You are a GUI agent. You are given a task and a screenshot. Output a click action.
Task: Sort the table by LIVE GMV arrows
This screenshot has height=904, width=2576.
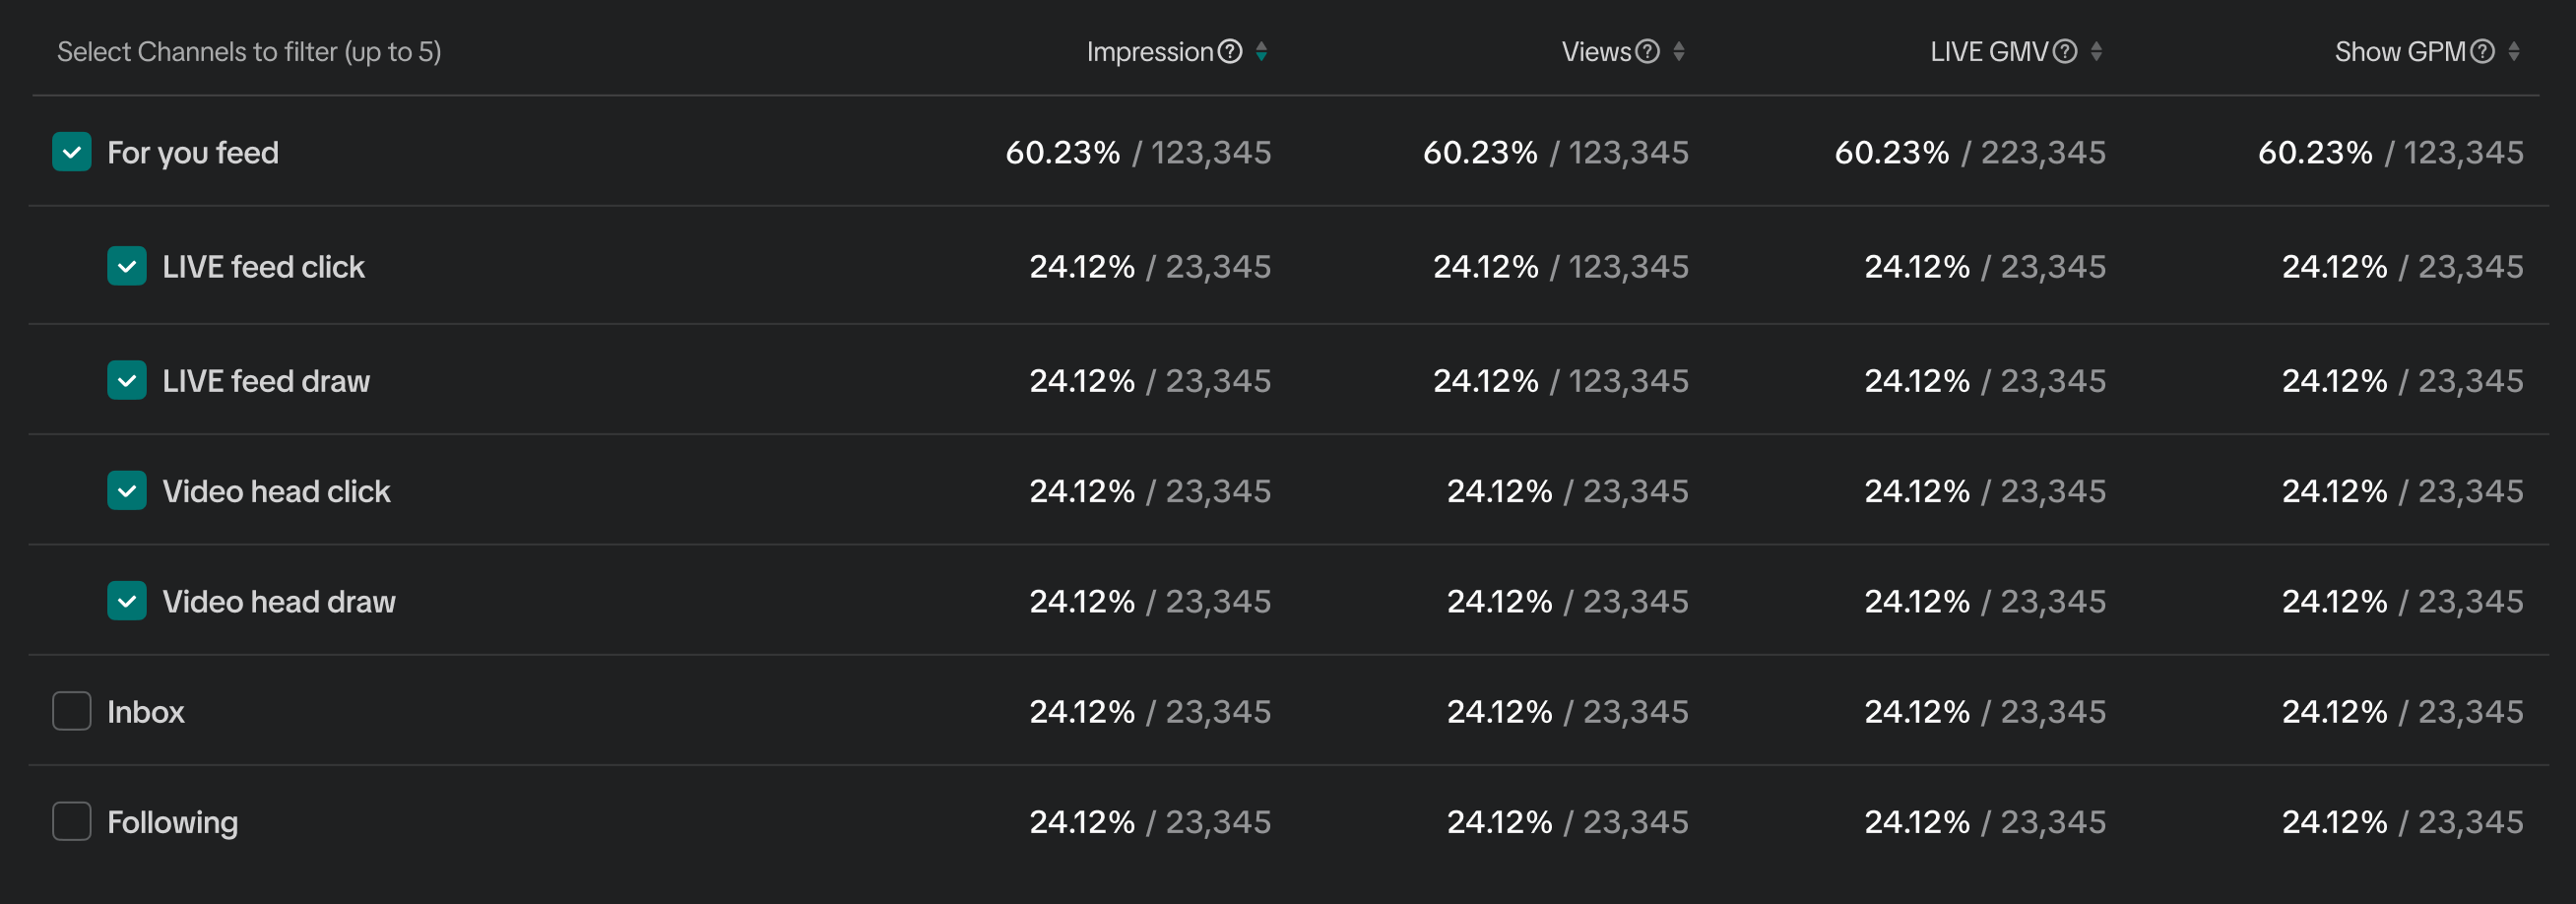pos(2096,52)
